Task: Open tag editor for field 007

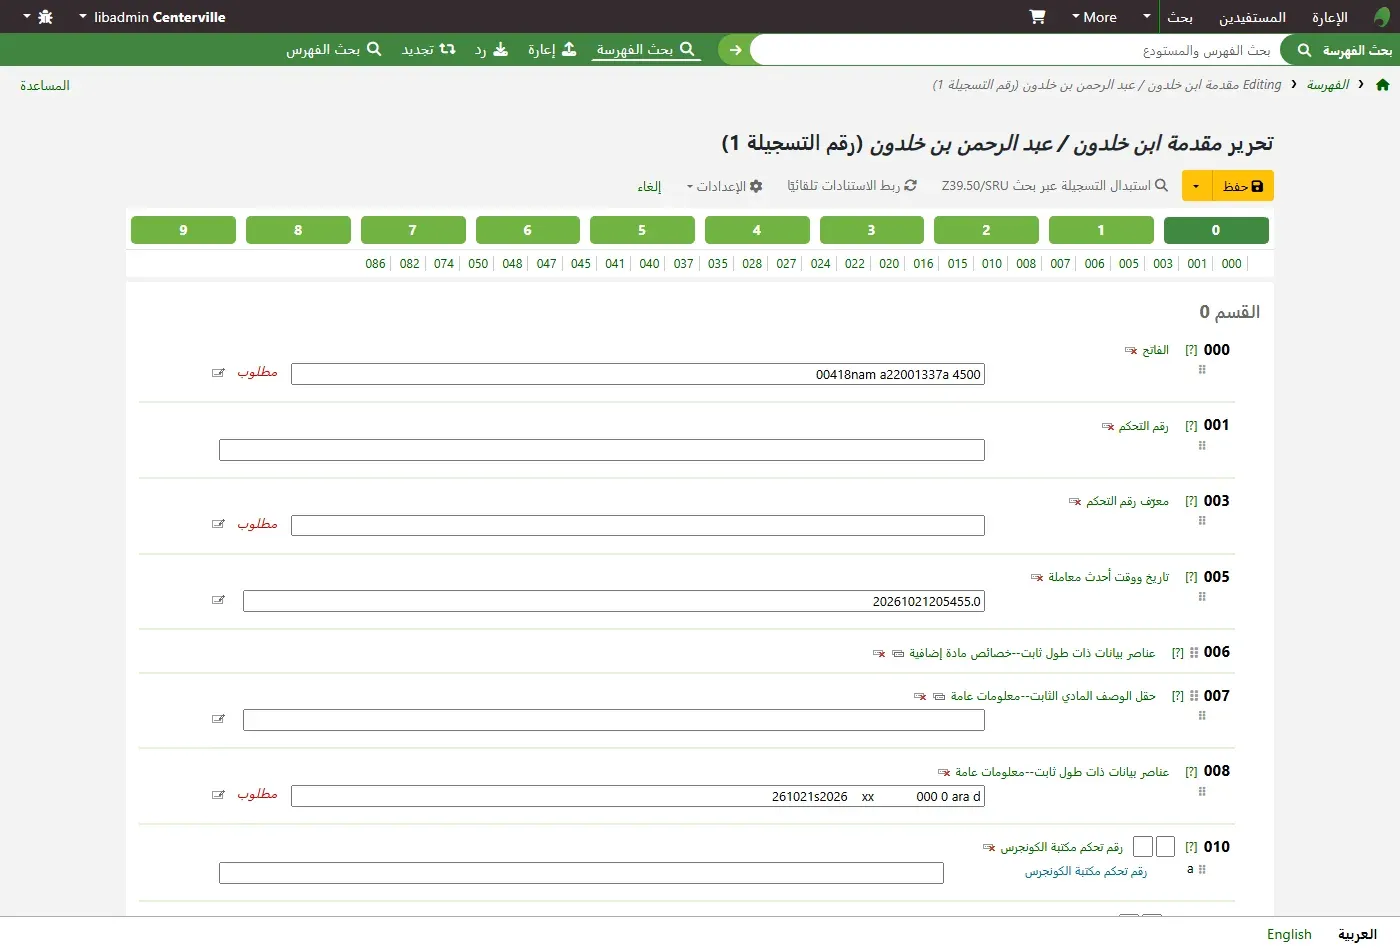Action: (218, 719)
